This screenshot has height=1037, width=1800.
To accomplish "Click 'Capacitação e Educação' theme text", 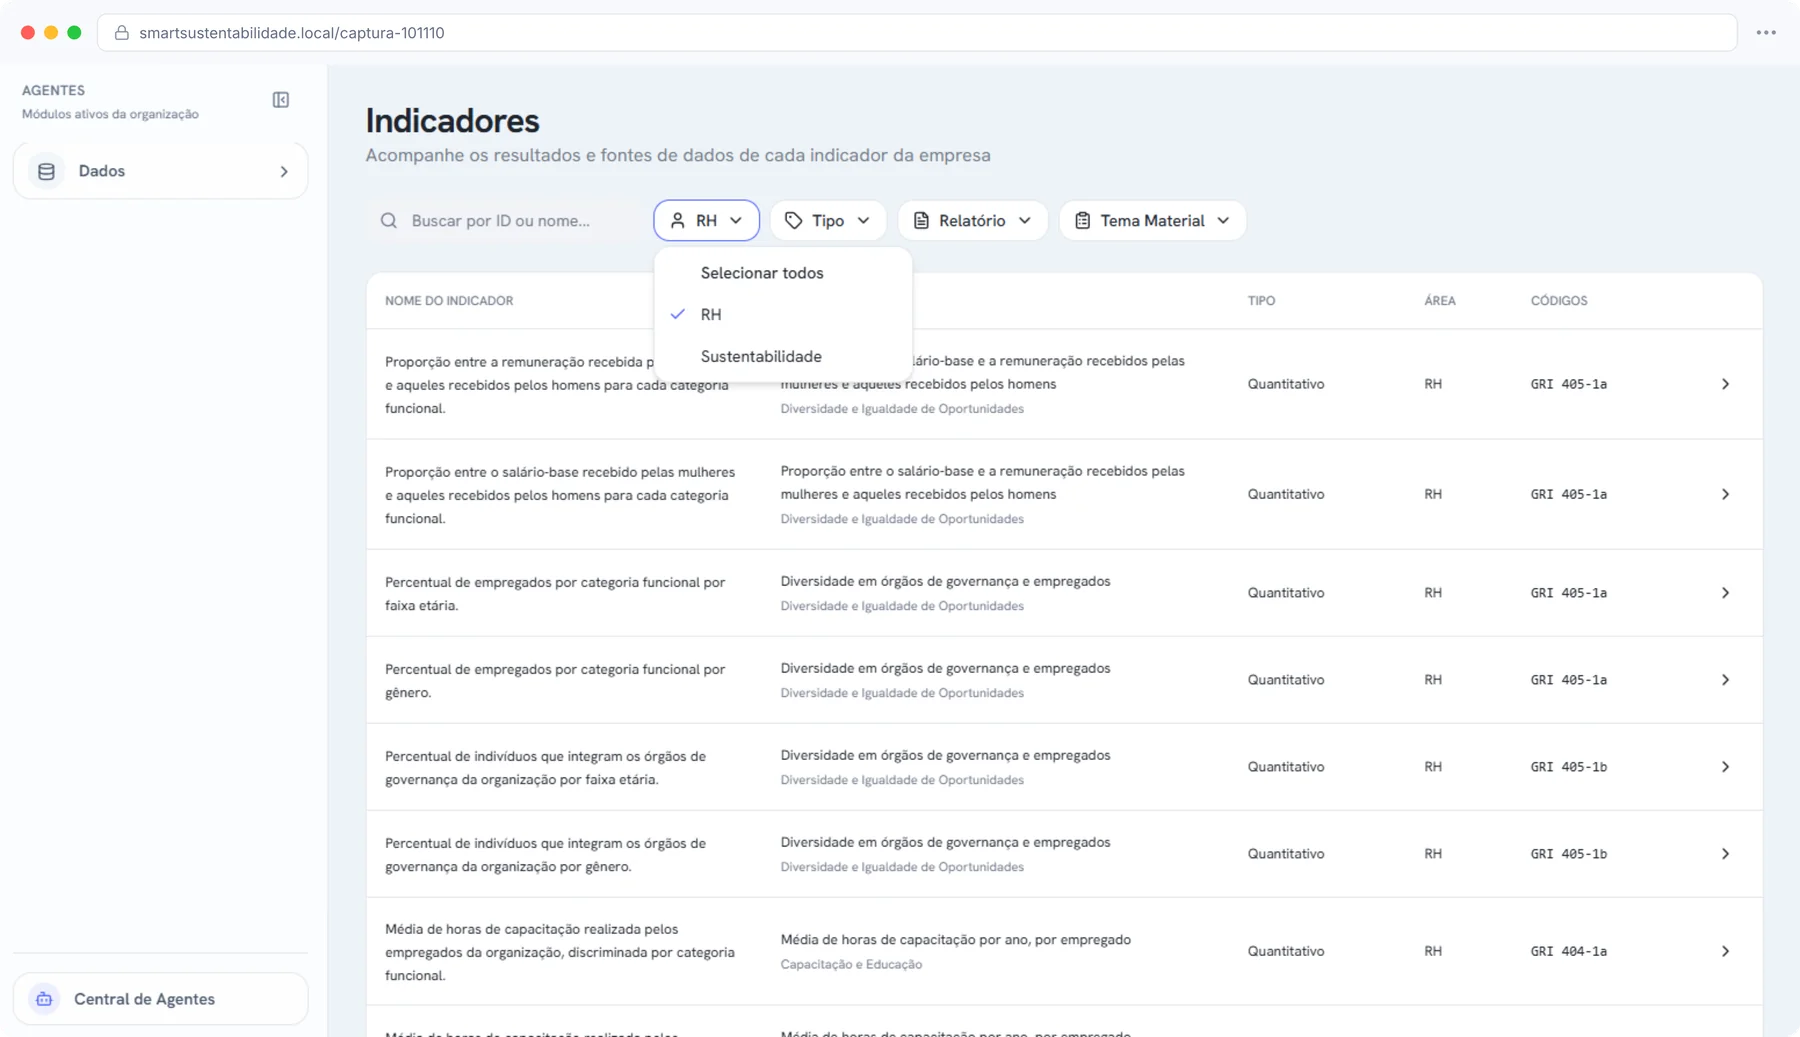I will [851, 965].
